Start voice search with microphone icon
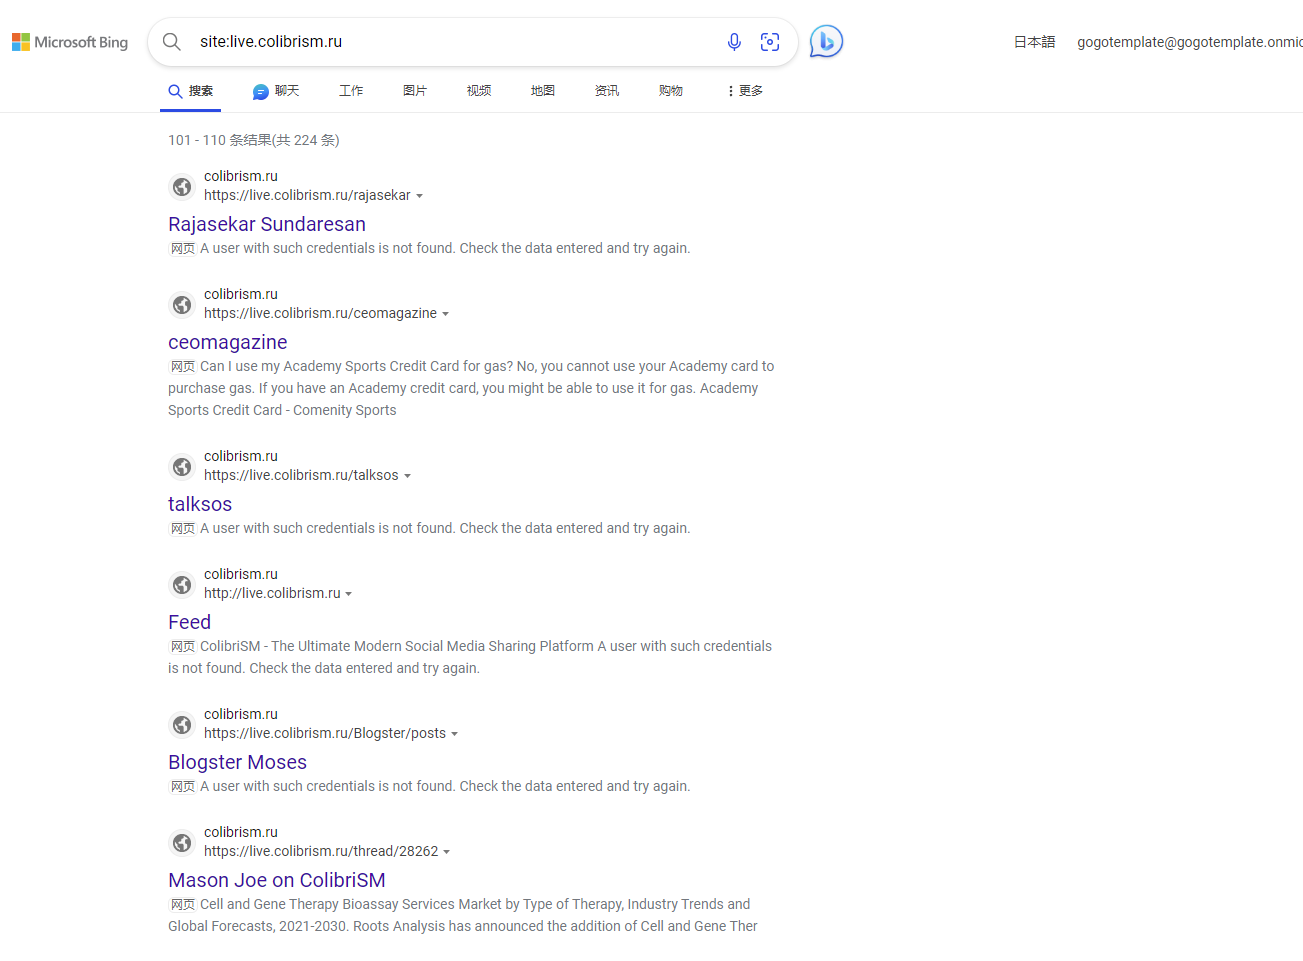Viewport: 1303px width, 961px height. [x=734, y=42]
